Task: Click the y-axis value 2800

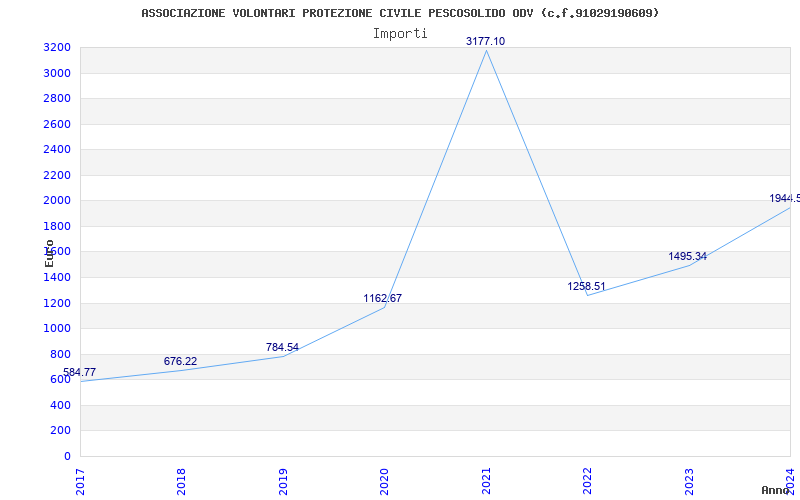Action: pyautogui.click(x=57, y=98)
